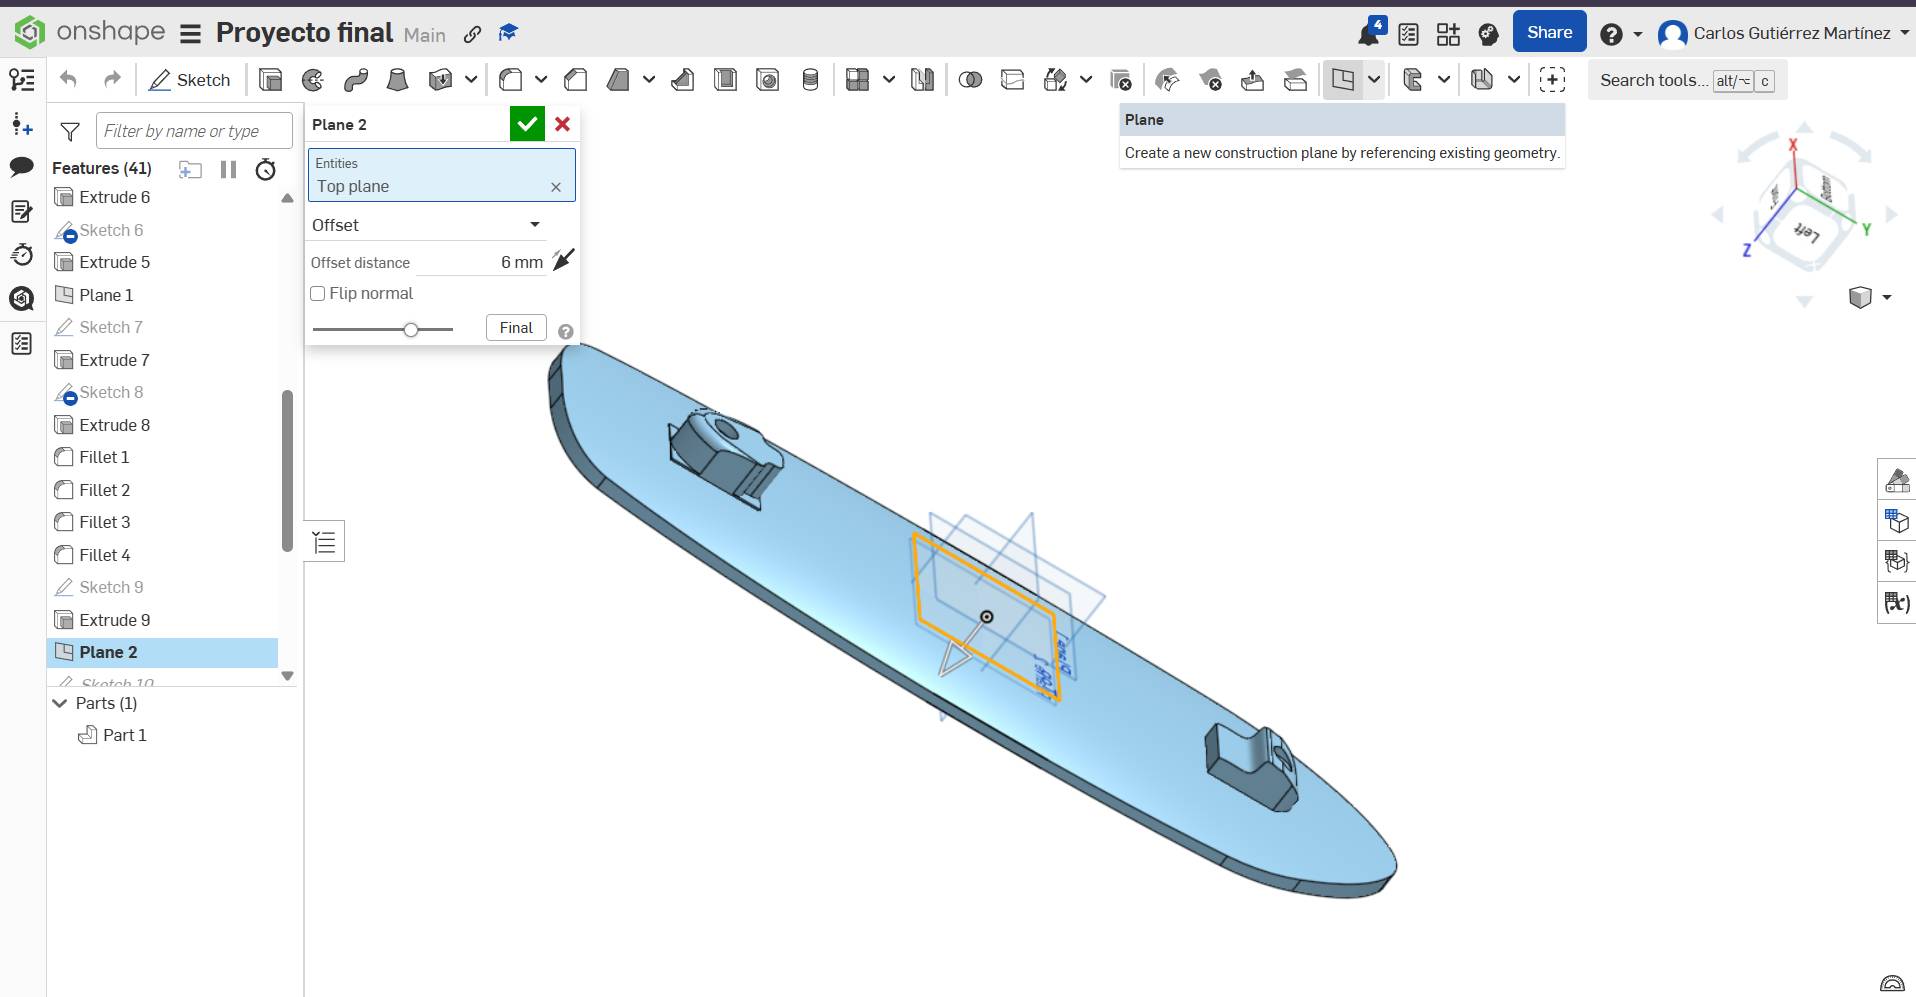The image size is (1916, 997).
Task: Expand the Linear pattern dropdown arrow
Action: point(889,80)
